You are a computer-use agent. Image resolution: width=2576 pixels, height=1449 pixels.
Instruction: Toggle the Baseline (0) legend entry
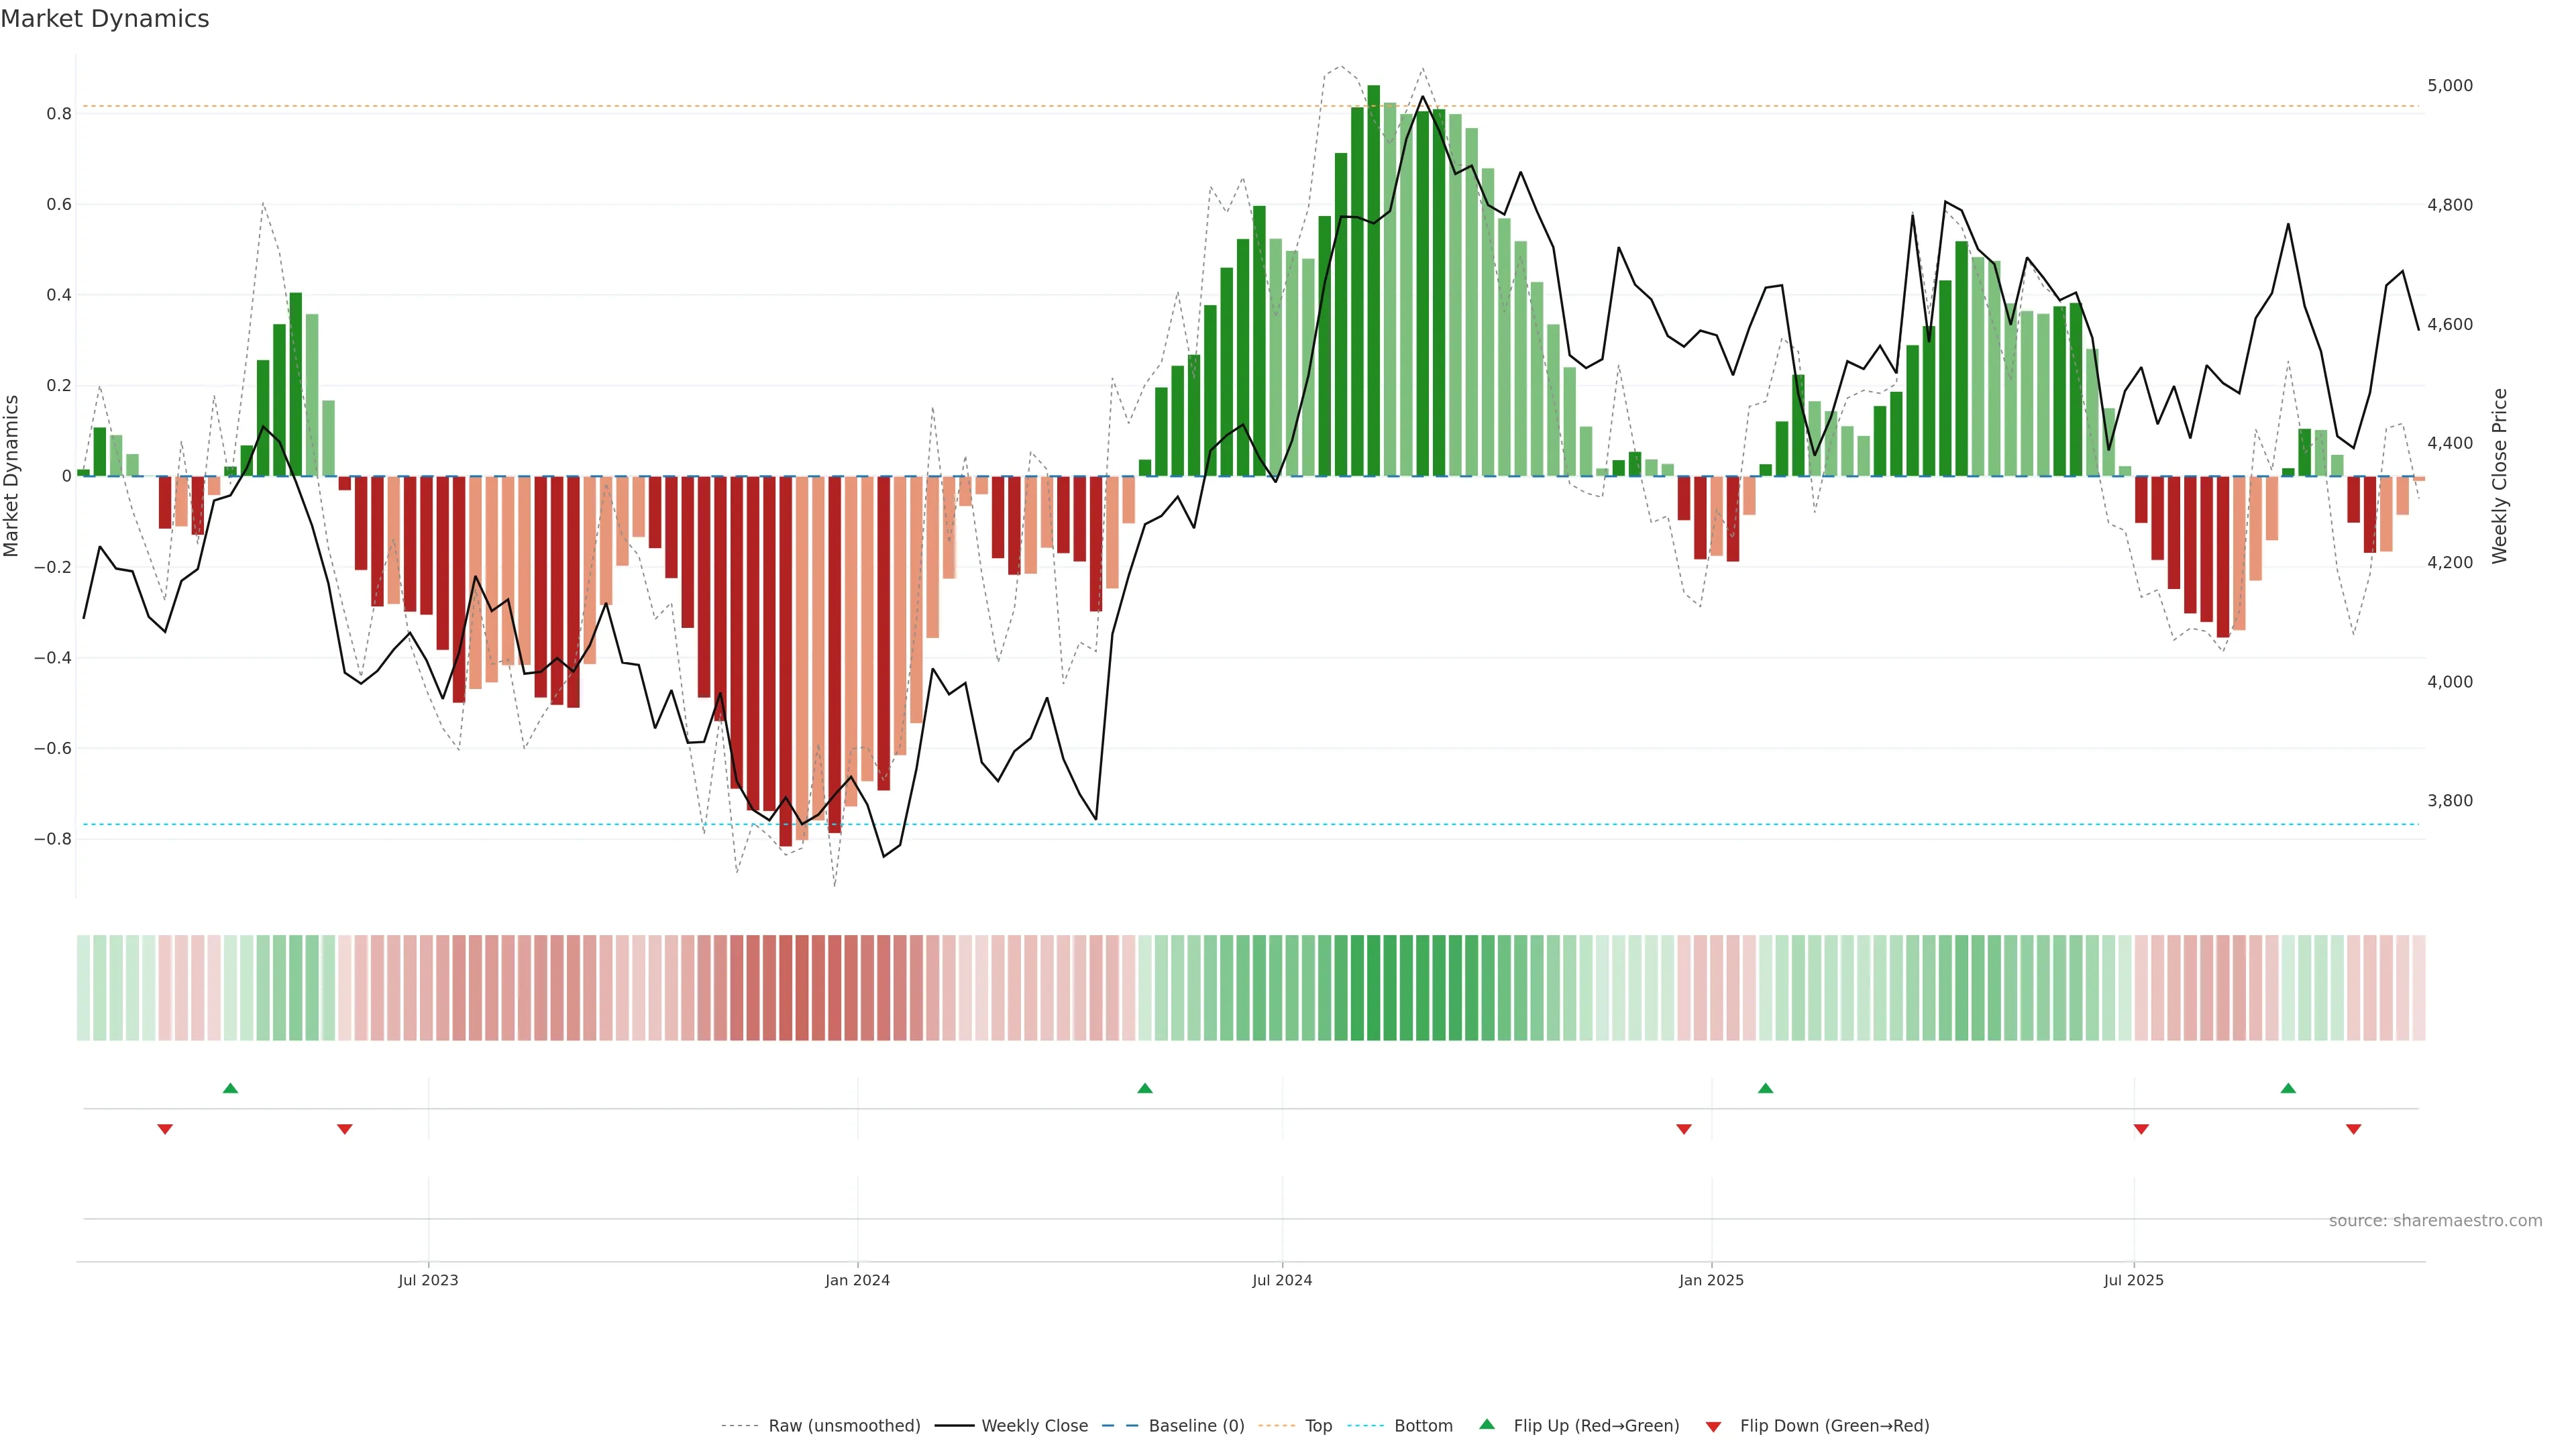pyautogui.click(x=1196, y=1426)
